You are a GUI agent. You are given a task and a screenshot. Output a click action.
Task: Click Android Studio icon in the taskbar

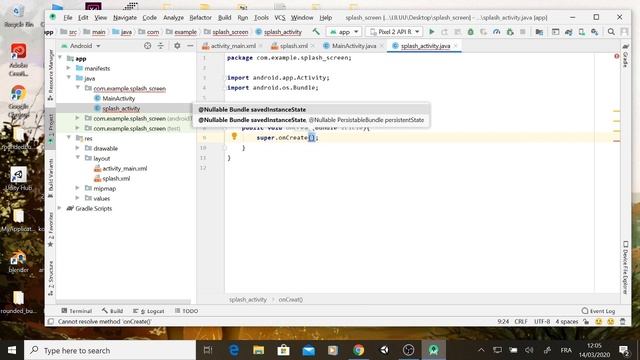tap(433, 350)
